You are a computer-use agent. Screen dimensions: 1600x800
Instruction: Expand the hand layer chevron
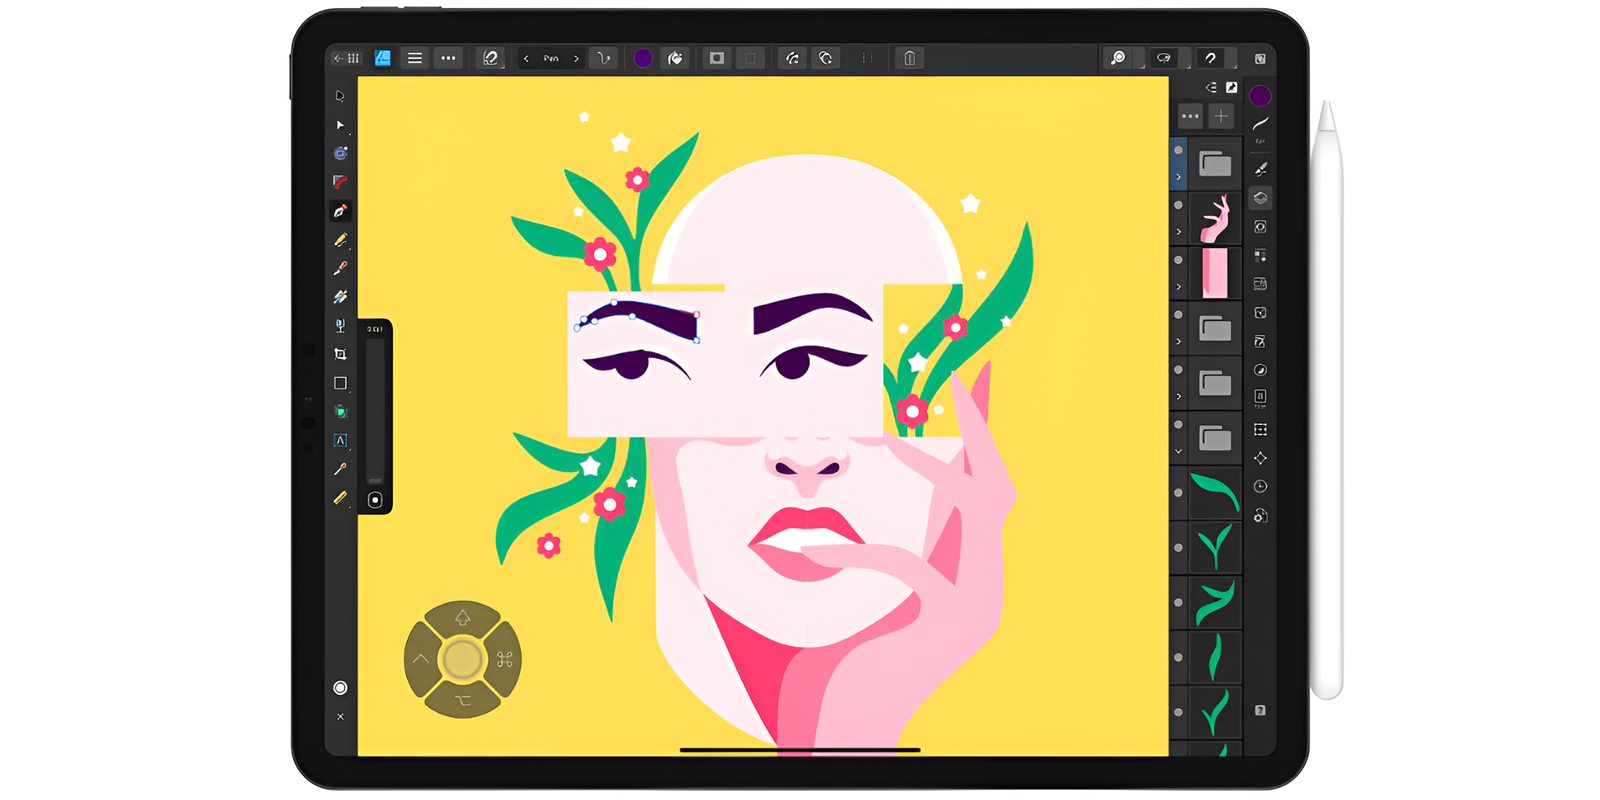pos(1178,232)
